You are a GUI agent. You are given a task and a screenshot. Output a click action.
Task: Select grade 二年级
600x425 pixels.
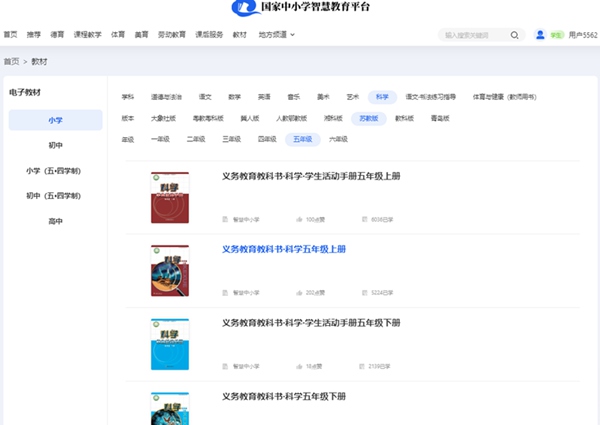[196, 139]
